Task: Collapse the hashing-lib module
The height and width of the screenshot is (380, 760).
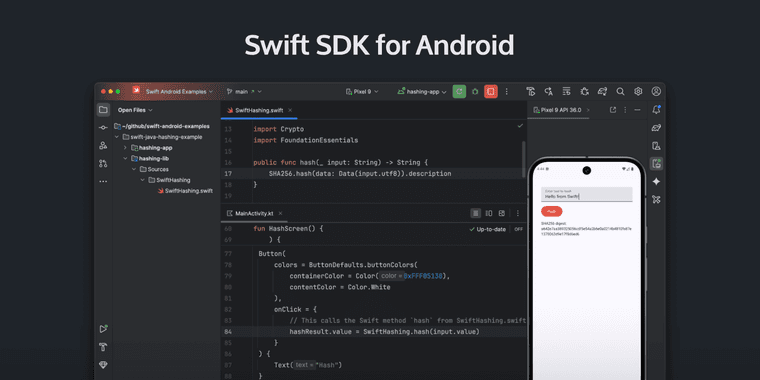Action: click(x=125, y=158)
